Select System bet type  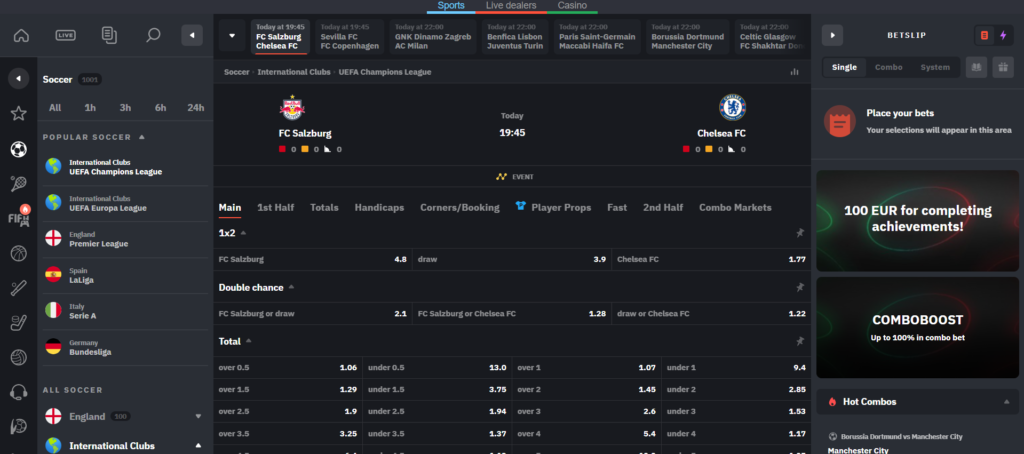[x=935, y=67]
